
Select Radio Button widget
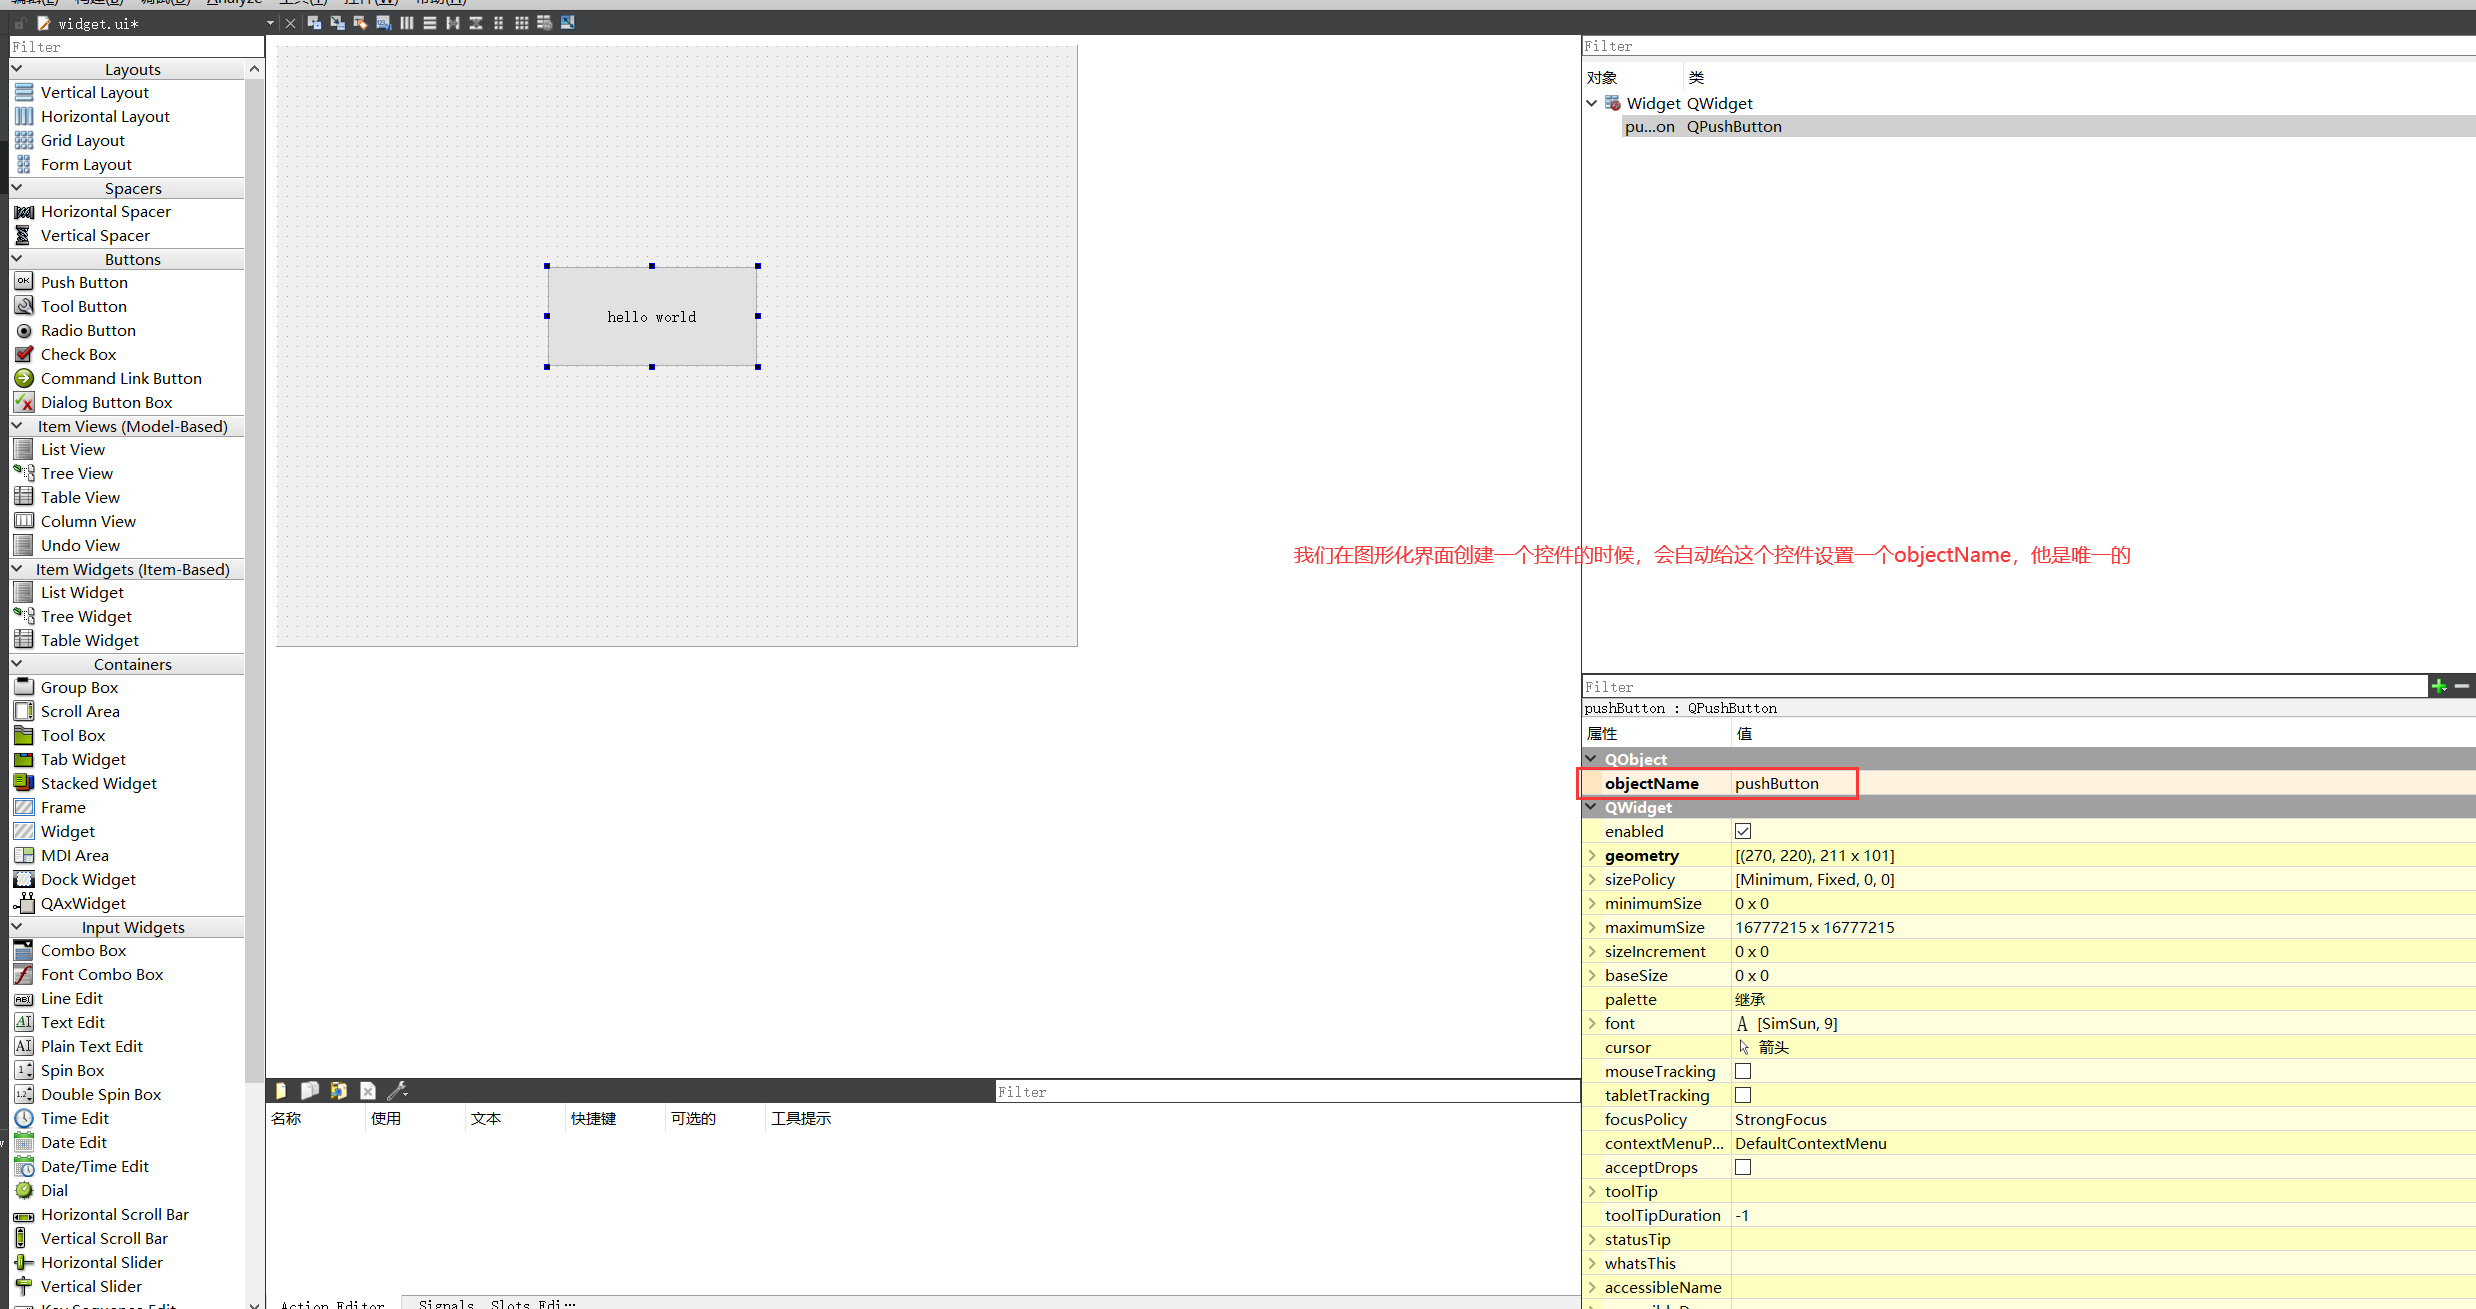[88, 330]
